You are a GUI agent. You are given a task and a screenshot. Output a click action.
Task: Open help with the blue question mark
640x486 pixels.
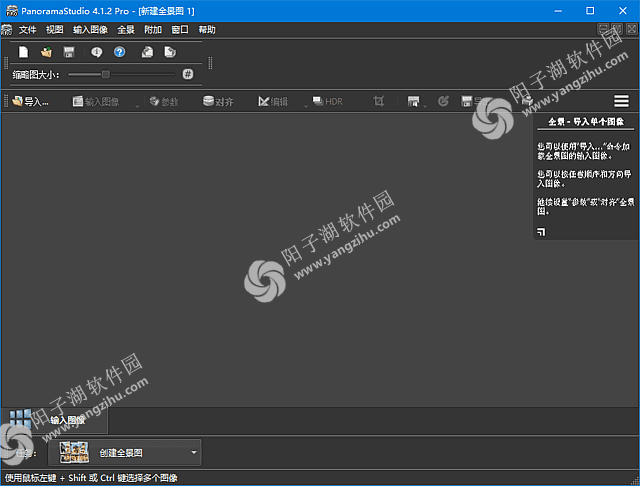[x=119, y=52]
